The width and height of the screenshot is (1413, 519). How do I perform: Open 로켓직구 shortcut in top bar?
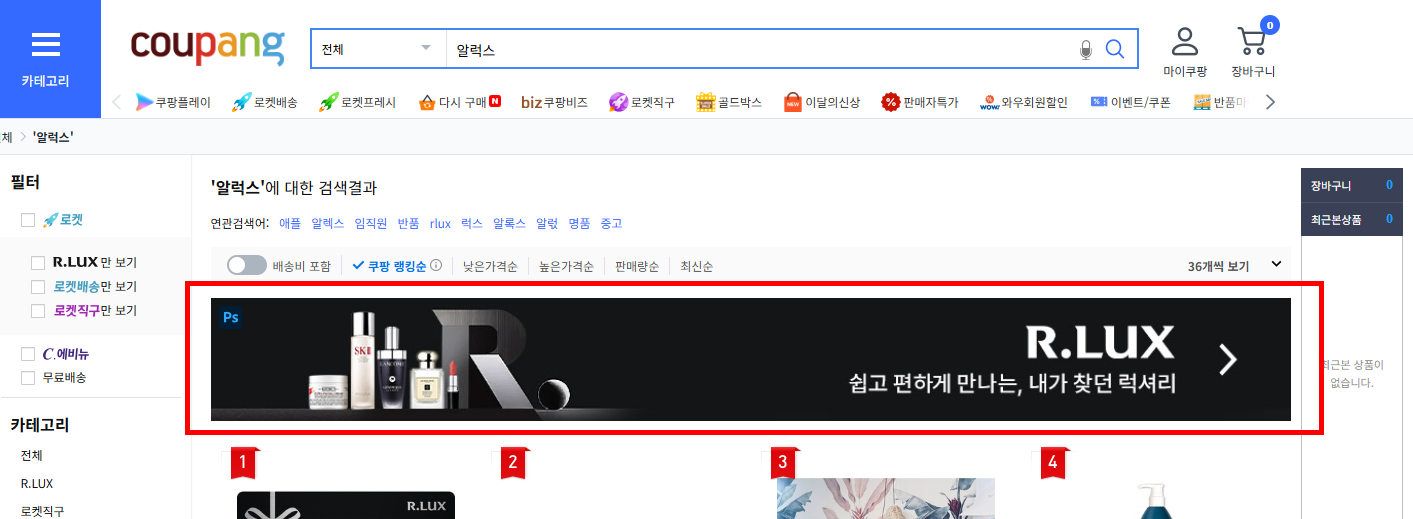click(x=641, y=102)
